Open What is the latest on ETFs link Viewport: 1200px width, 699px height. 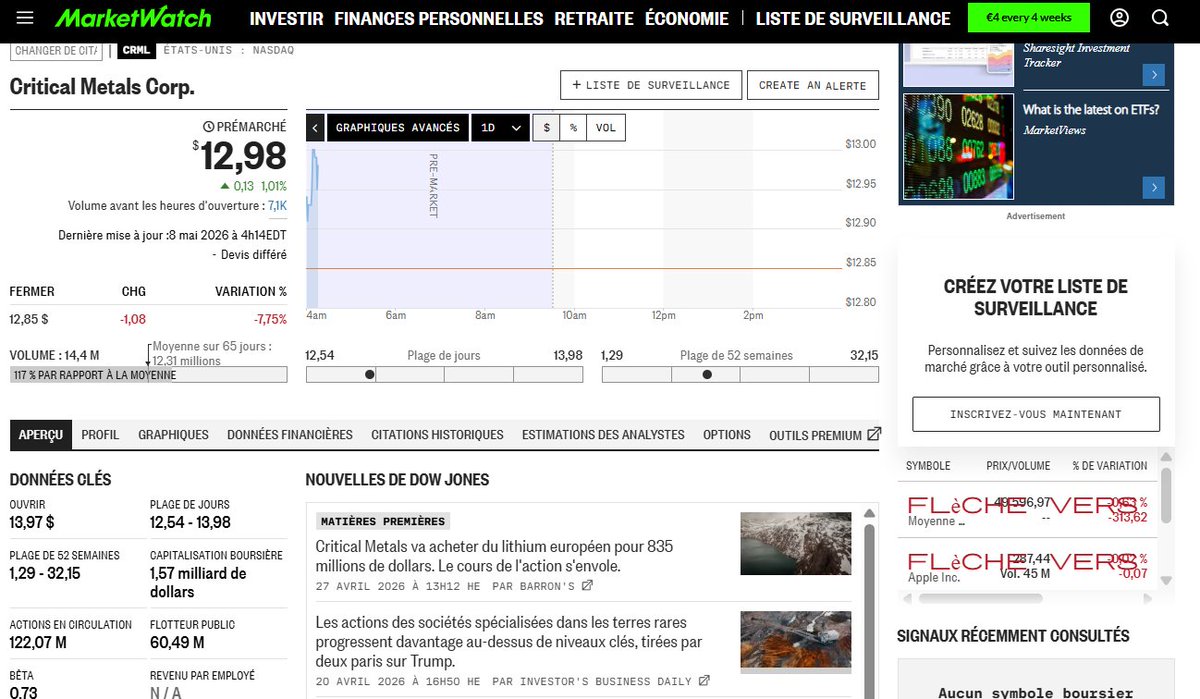pos(1091,110)
